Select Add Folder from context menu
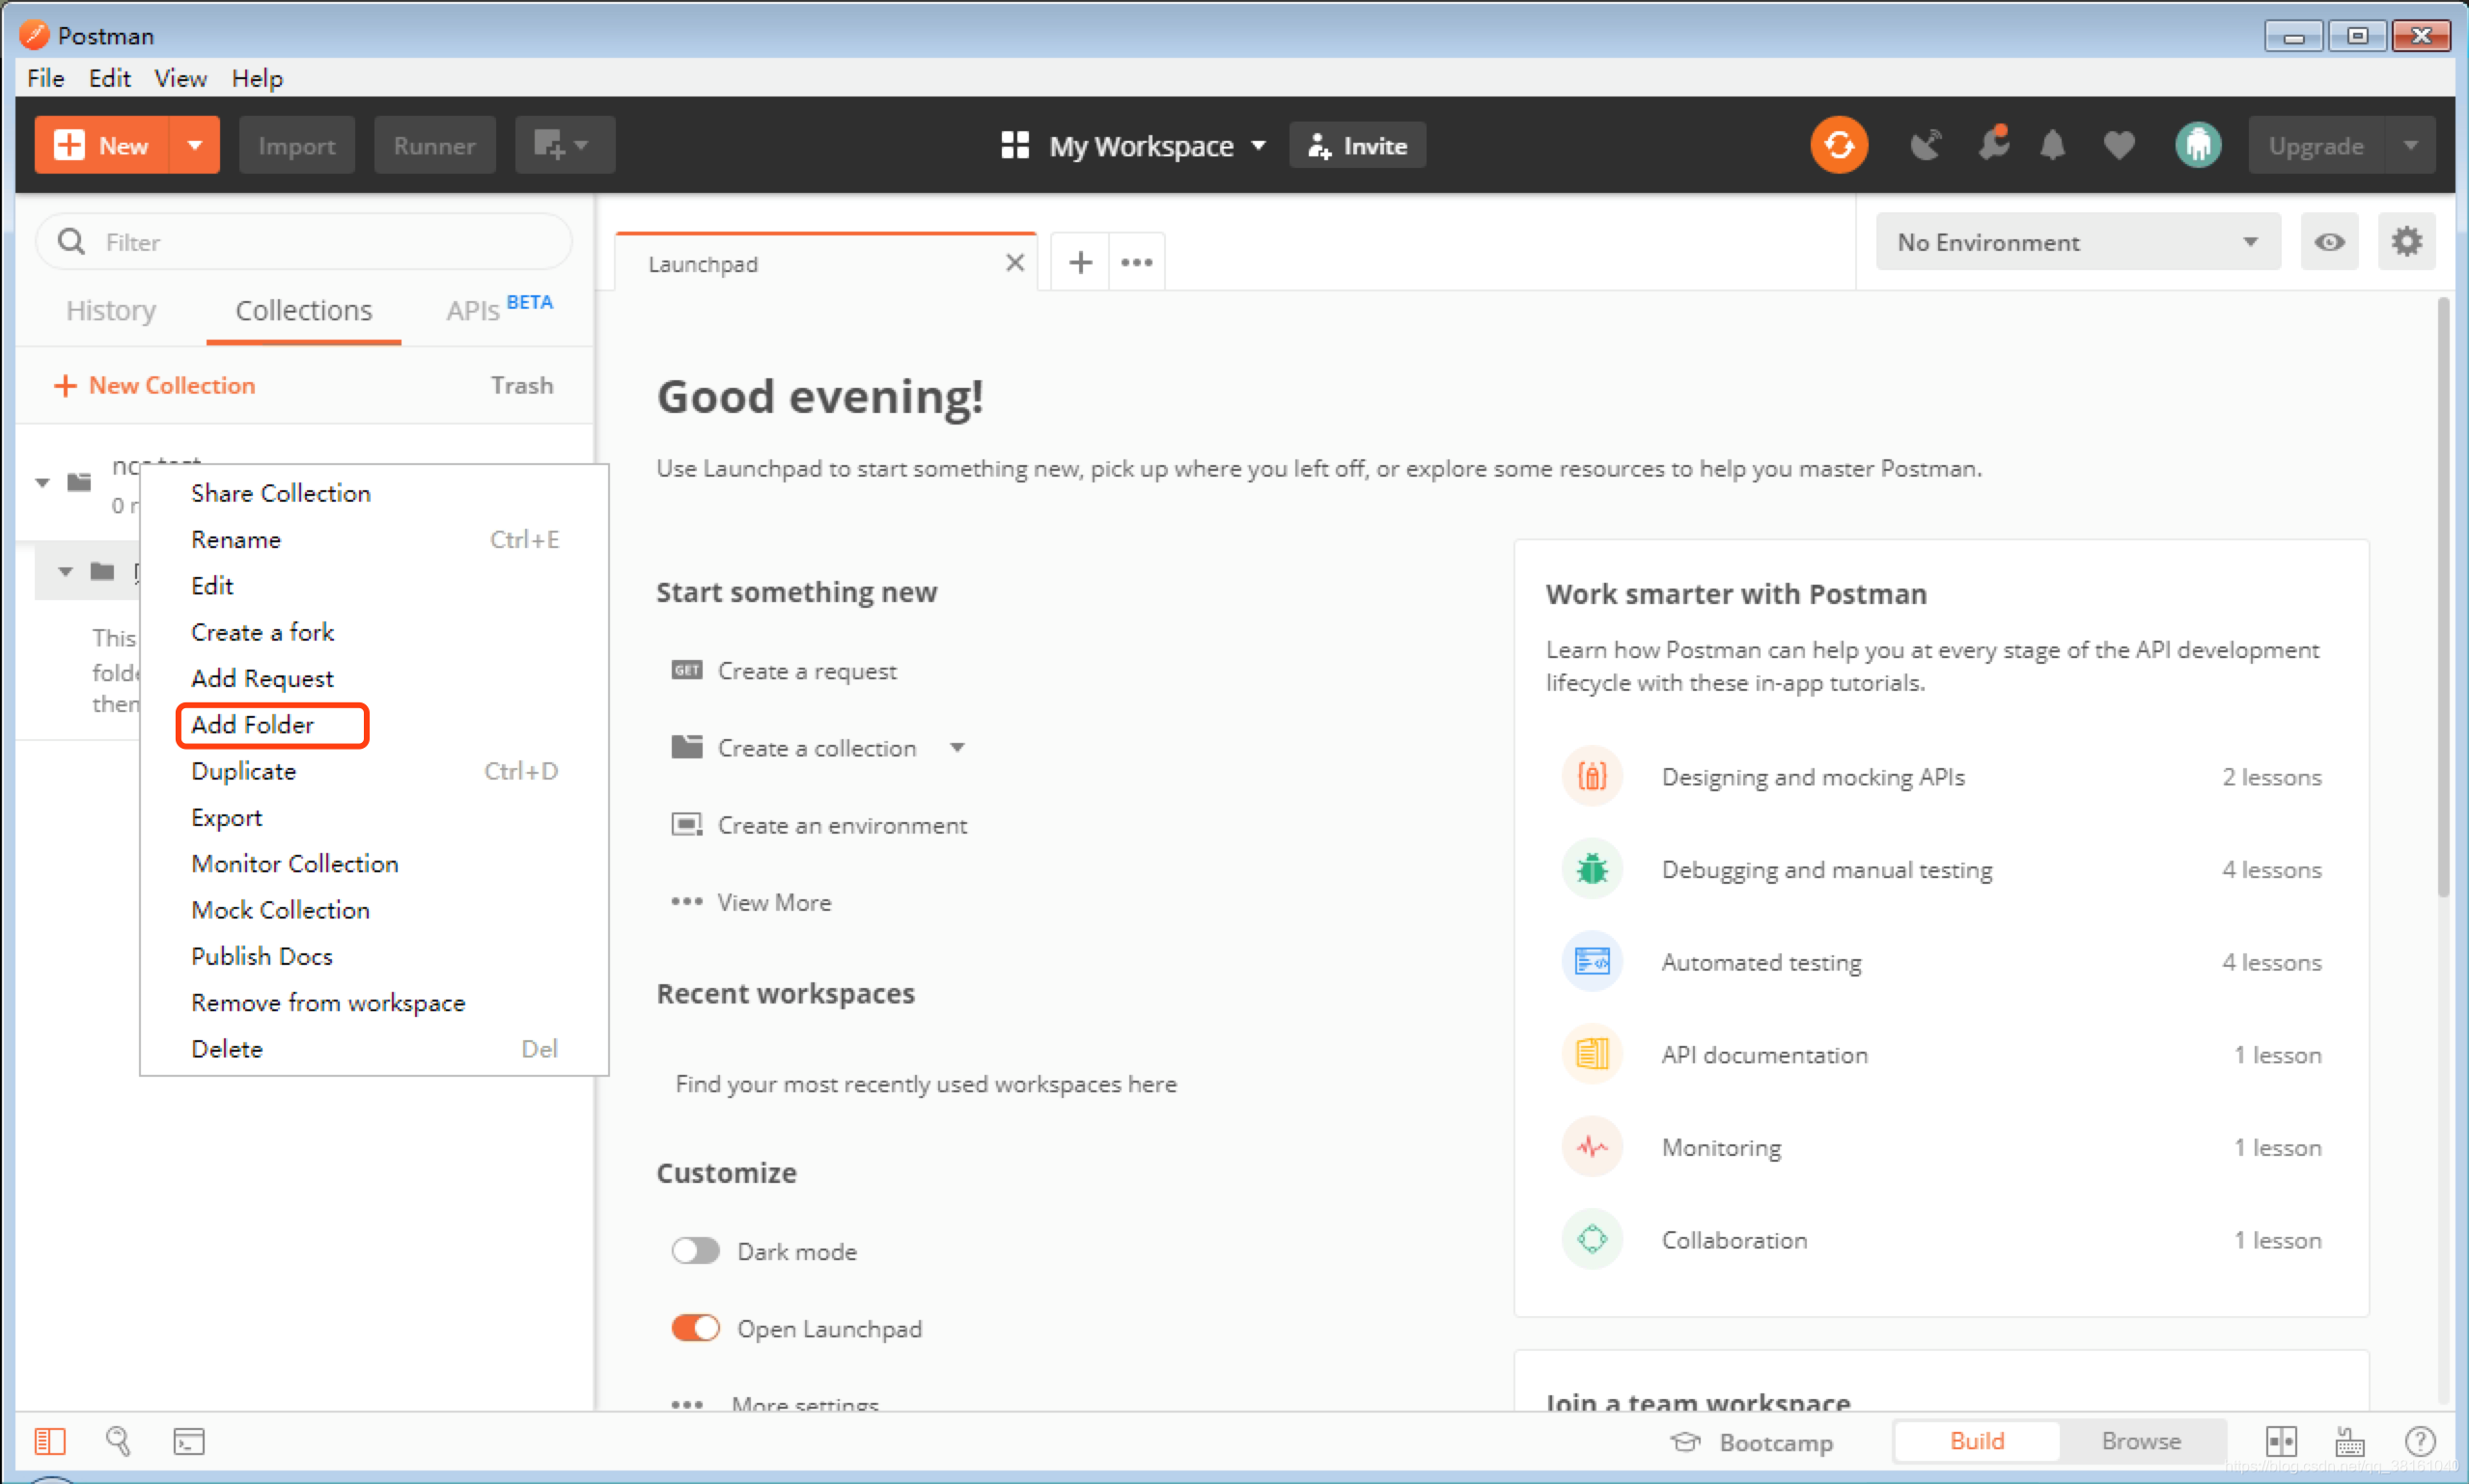The image size is (2469, 1484). pos(252,725)
